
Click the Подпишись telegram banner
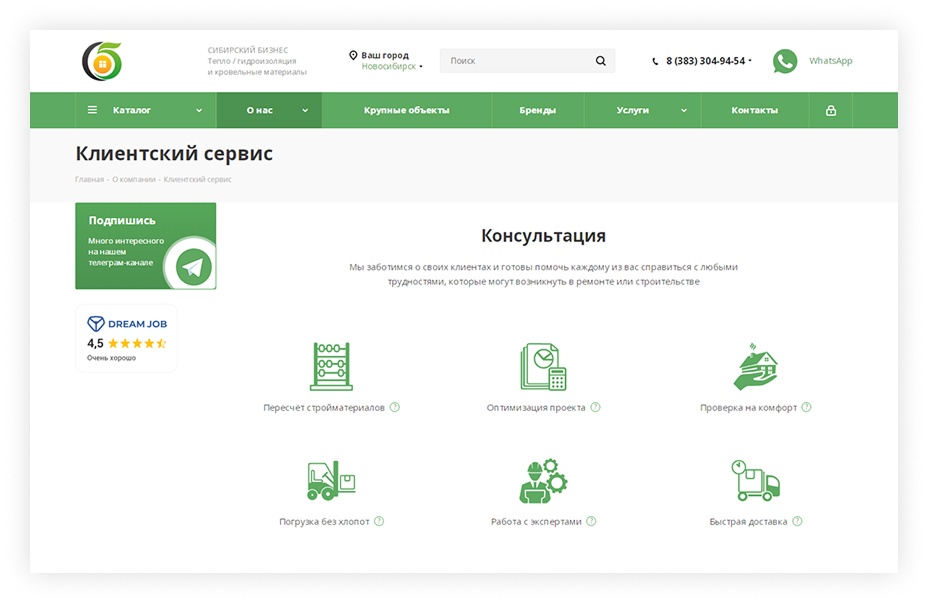[x=146, y=246]
